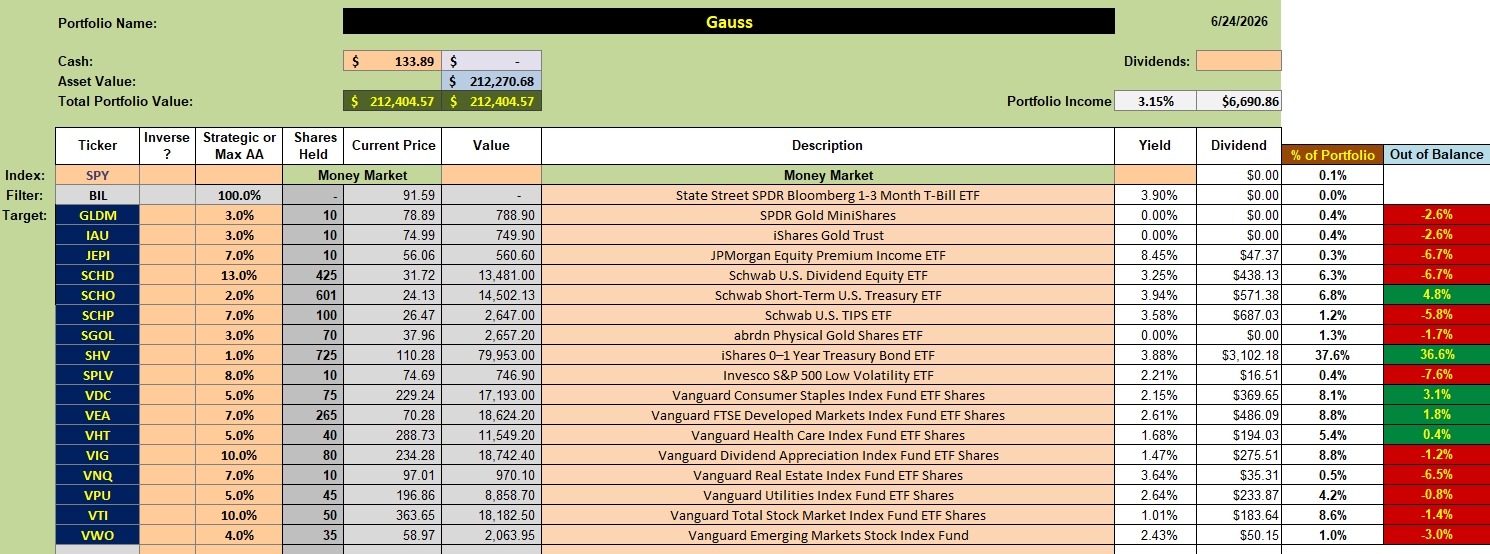Image resolution: width=1490 pixels, height=554 pixels.
Task: Select SHV dividend $3,102.18
Action: (x=1239, y=355)
